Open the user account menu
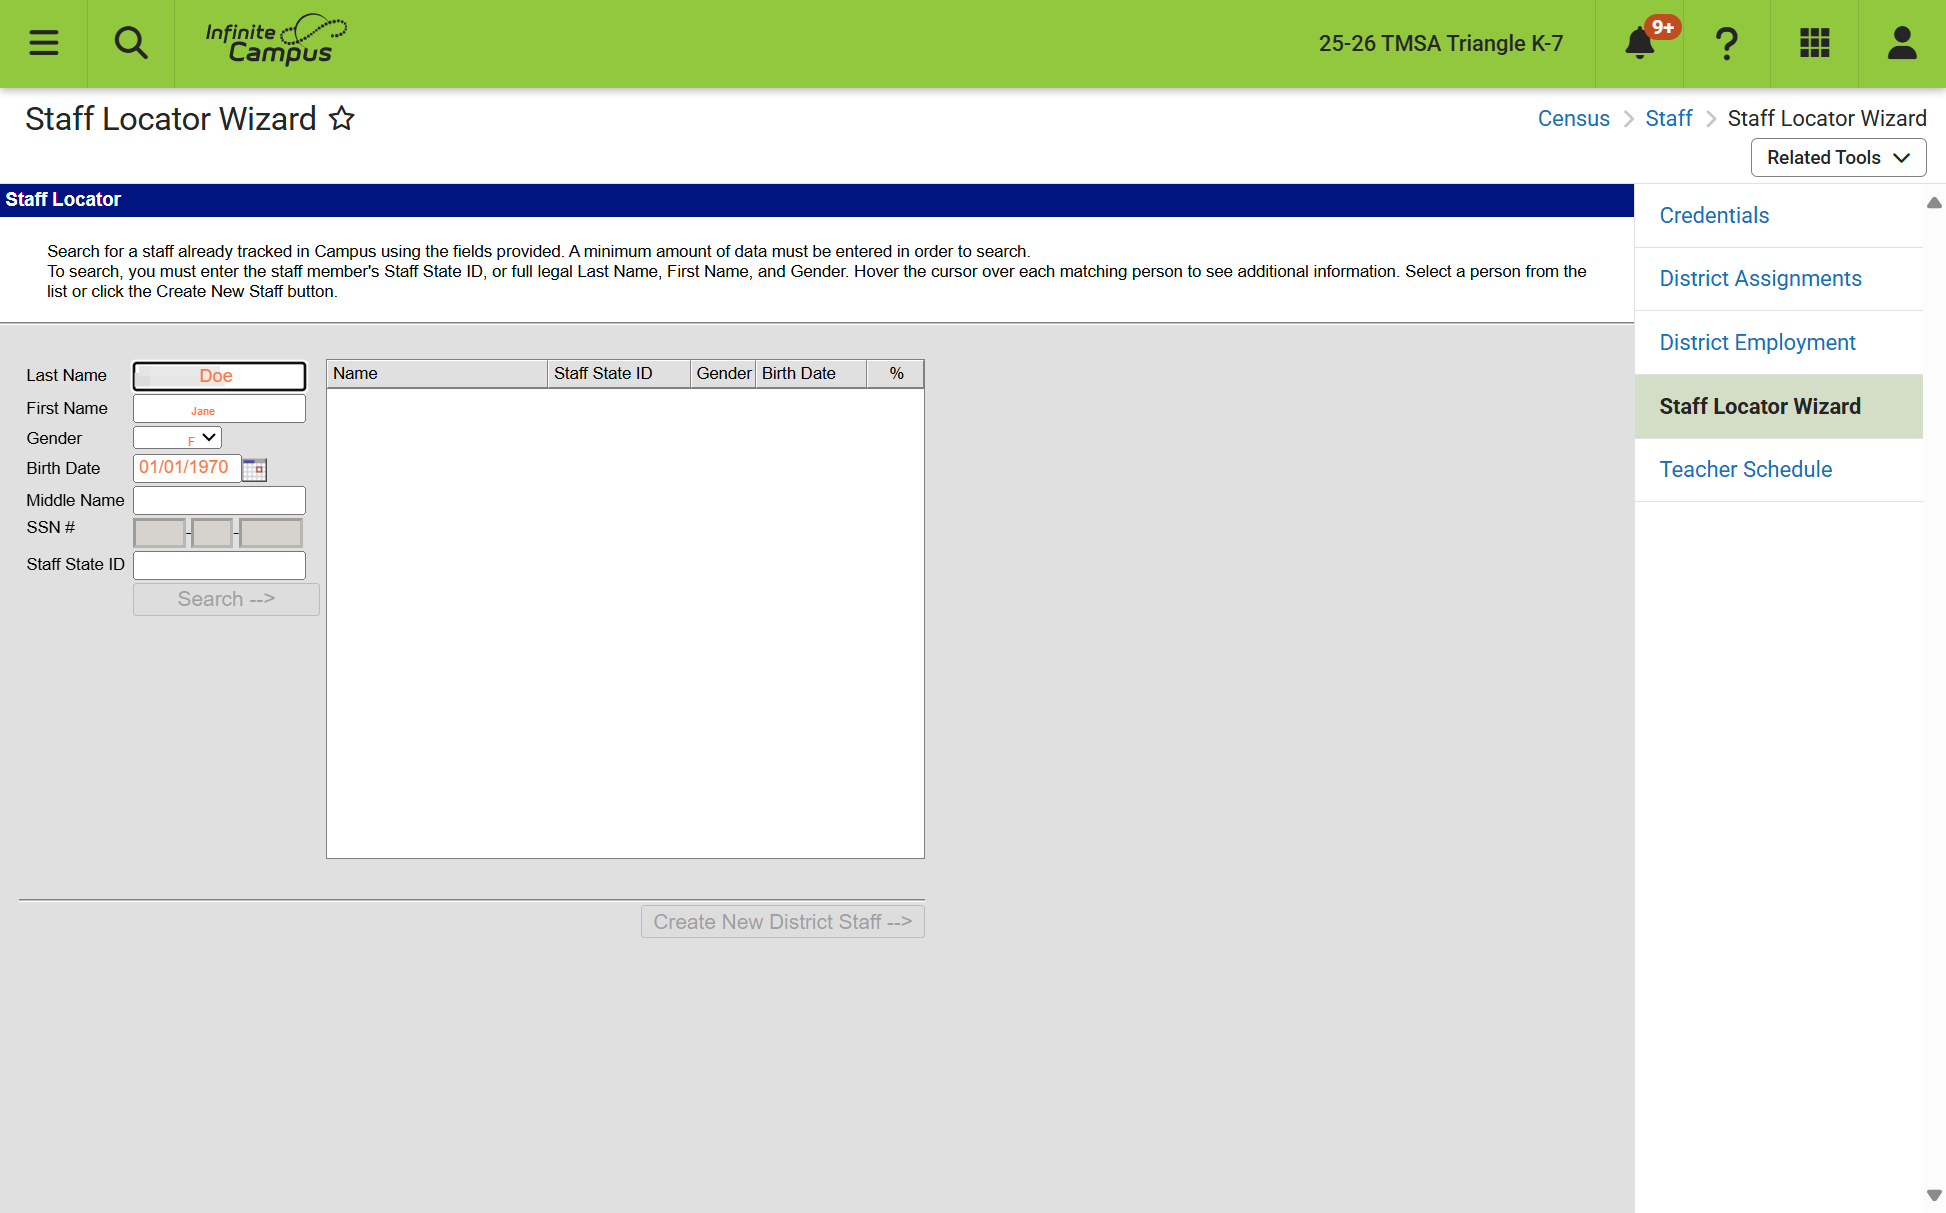The image size is (1946, 1213). point(1901,43)
